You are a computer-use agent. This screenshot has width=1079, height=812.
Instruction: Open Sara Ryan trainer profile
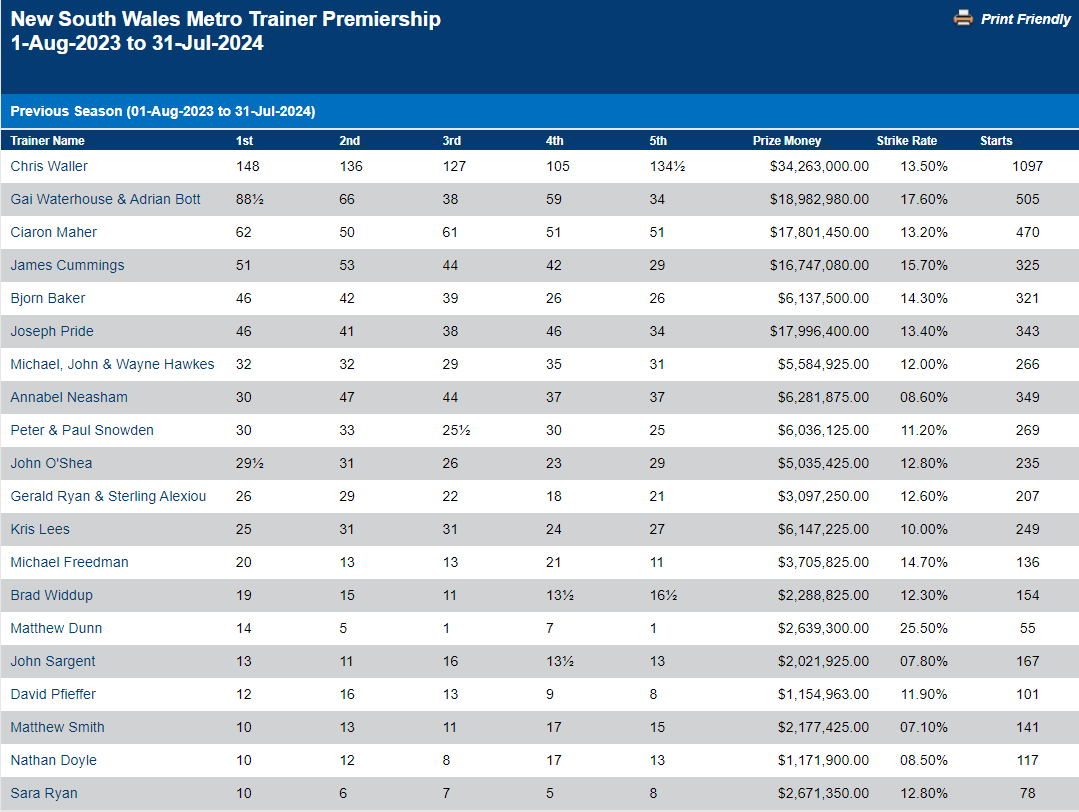point(44,793)
